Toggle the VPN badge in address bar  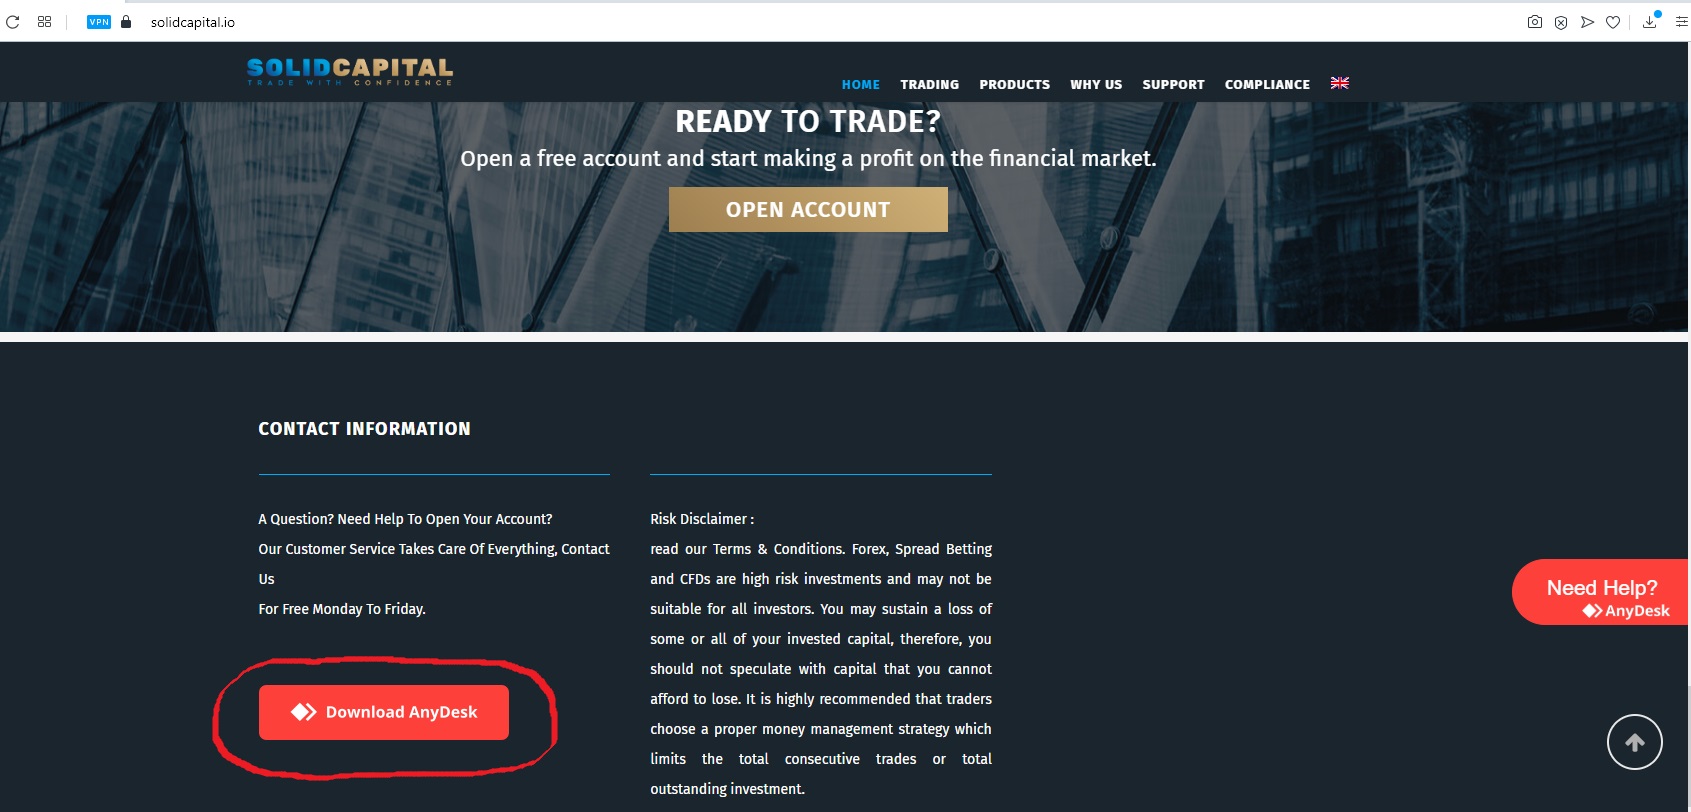[x=99, y=22]
